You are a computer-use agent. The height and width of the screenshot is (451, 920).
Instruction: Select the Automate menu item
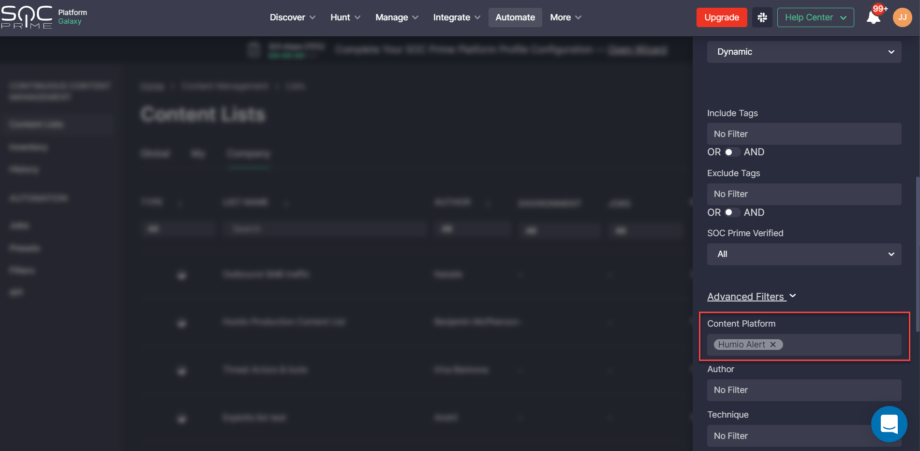coord(515,17)
